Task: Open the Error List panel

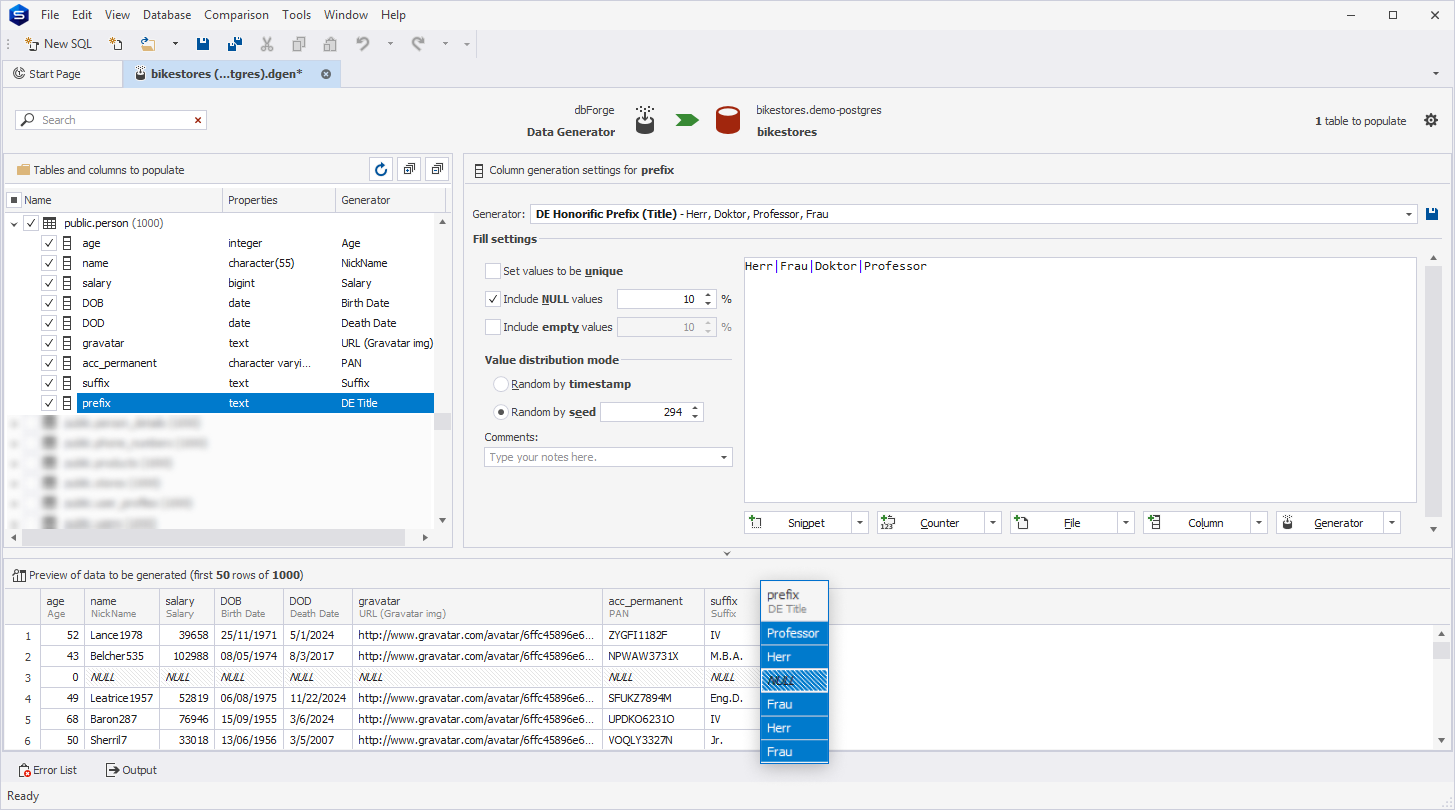Action: click(x=48, y=770)
